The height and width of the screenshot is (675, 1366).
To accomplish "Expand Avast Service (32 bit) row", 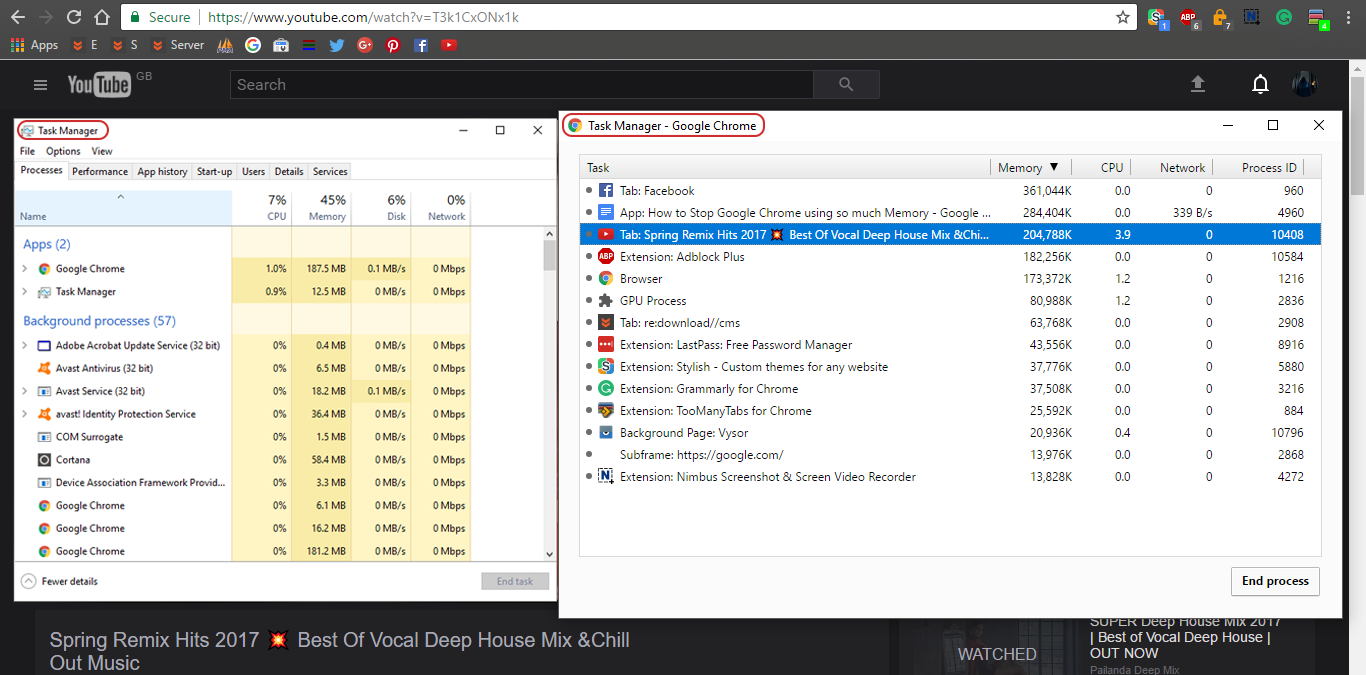I will pyautogui.click(x=24, y=391).
